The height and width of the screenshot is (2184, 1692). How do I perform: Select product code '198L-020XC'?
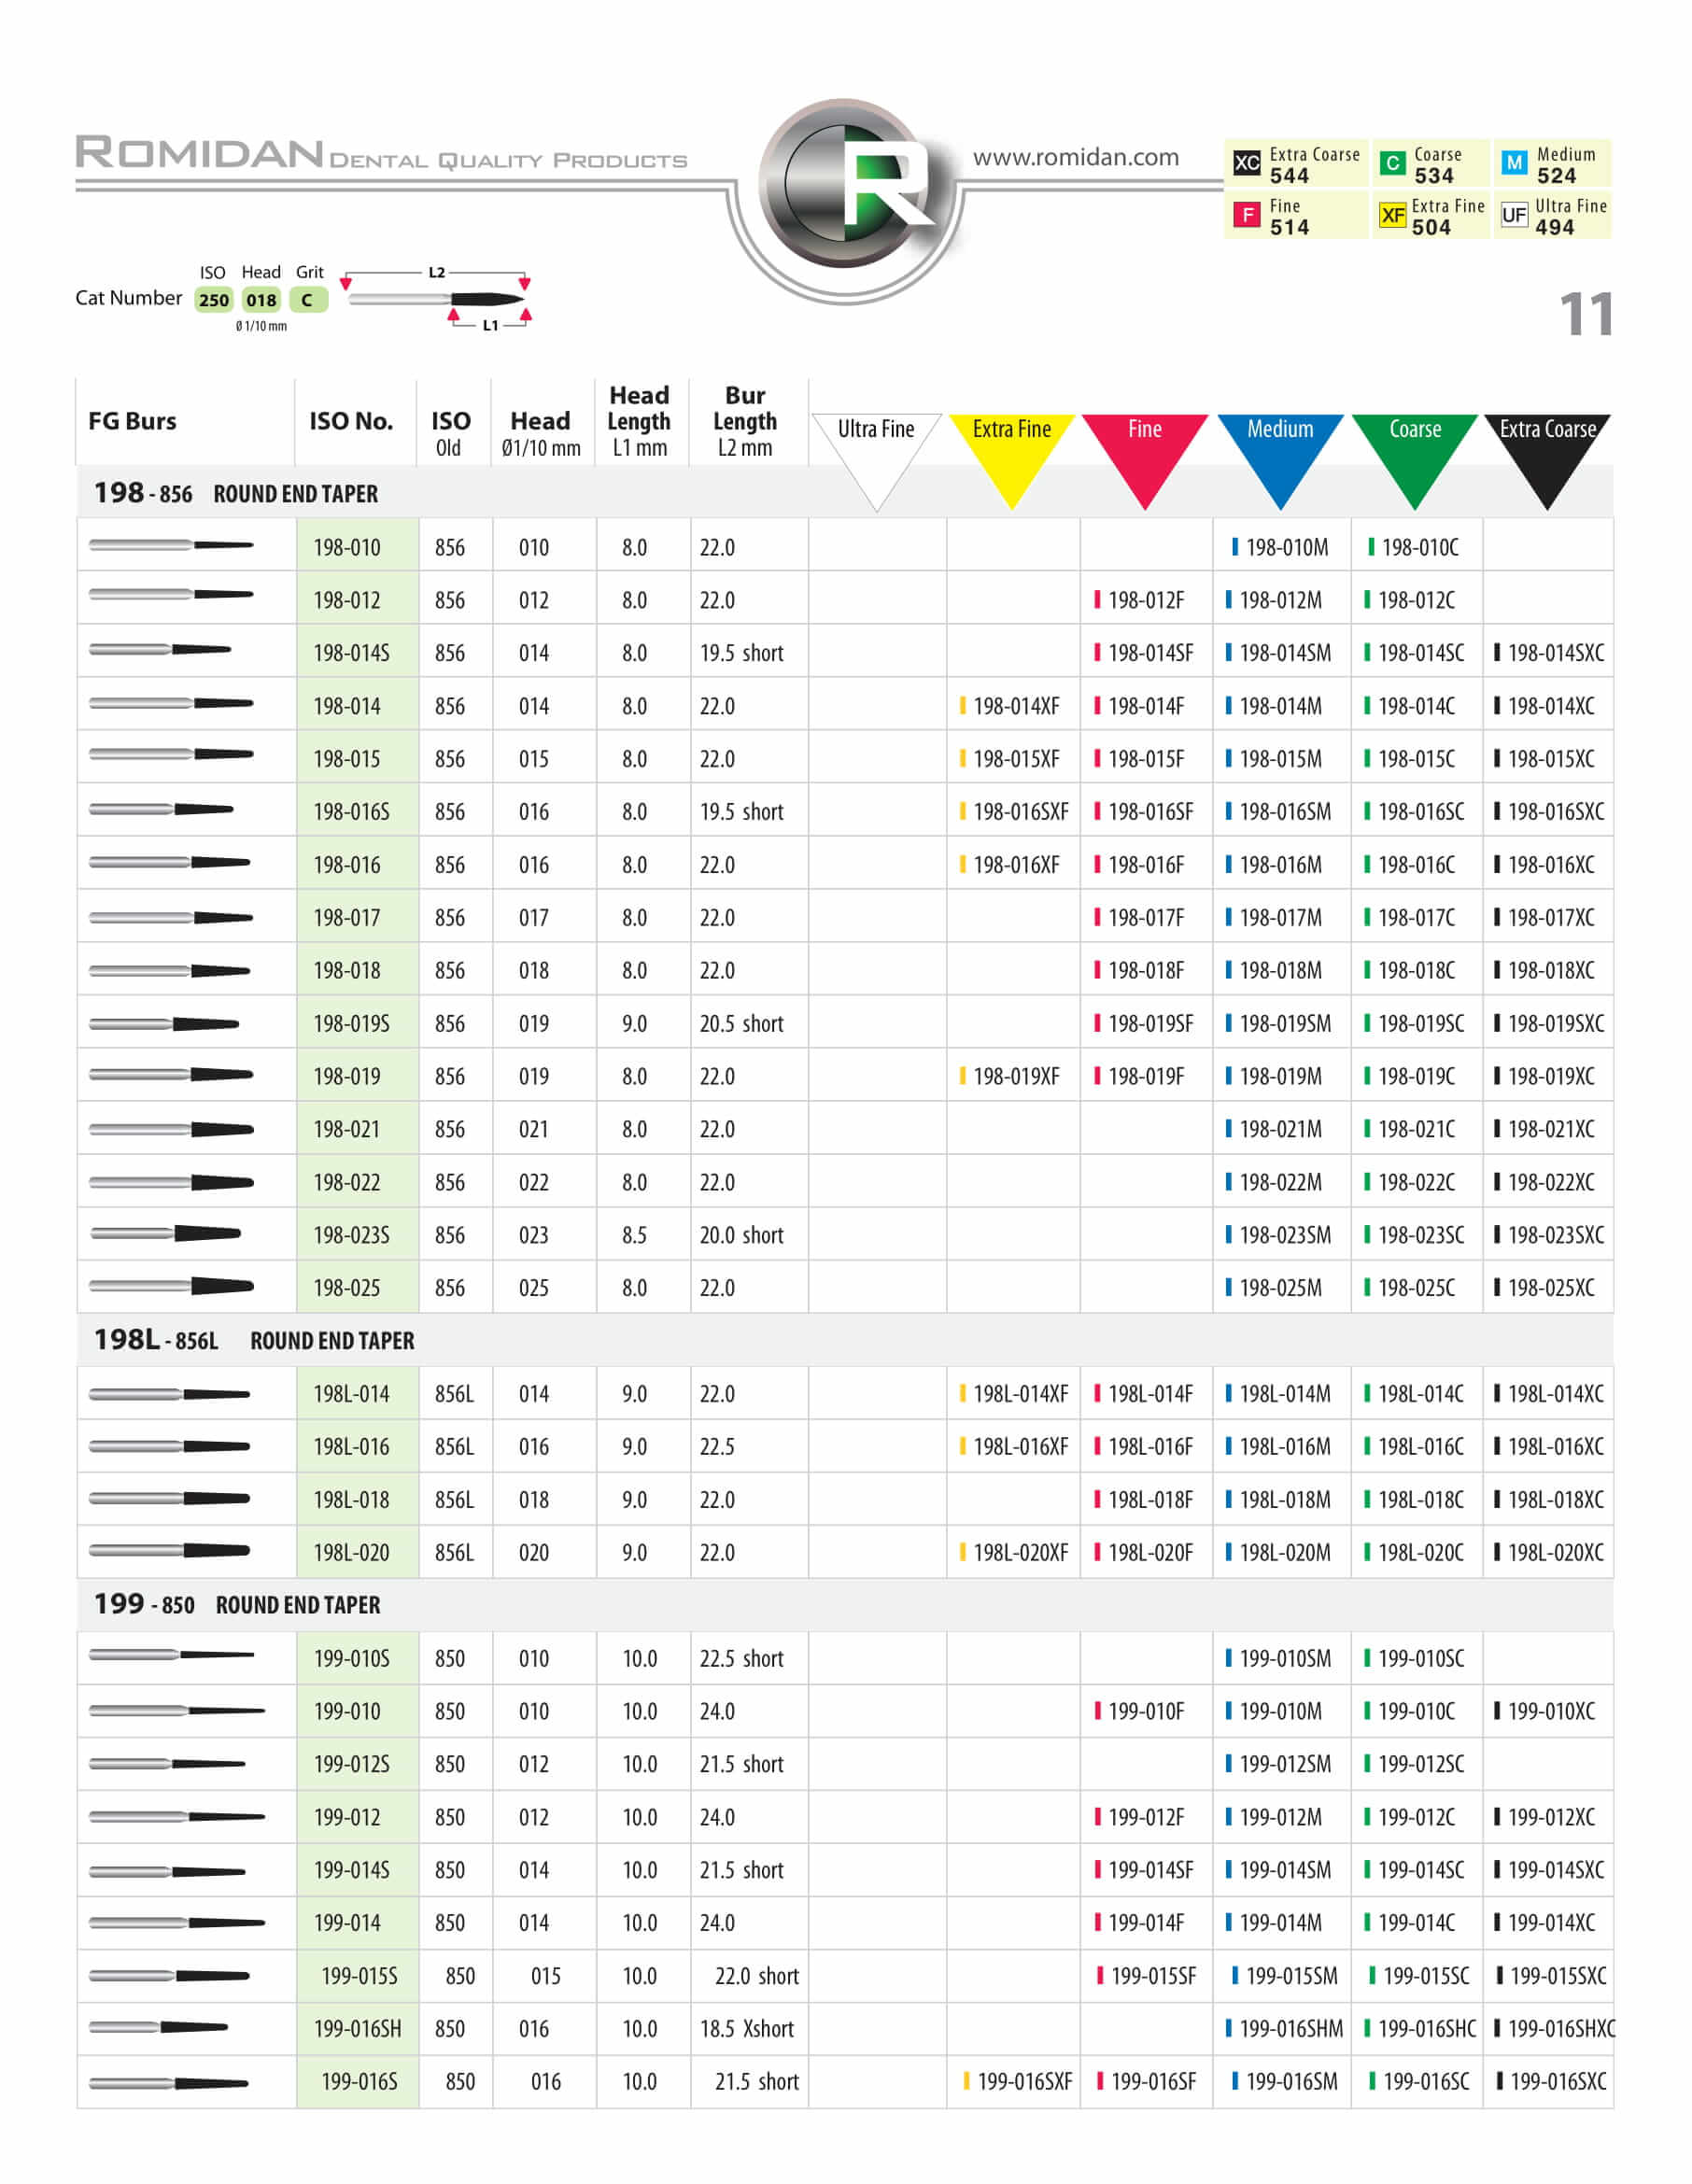(1549, 1553)
